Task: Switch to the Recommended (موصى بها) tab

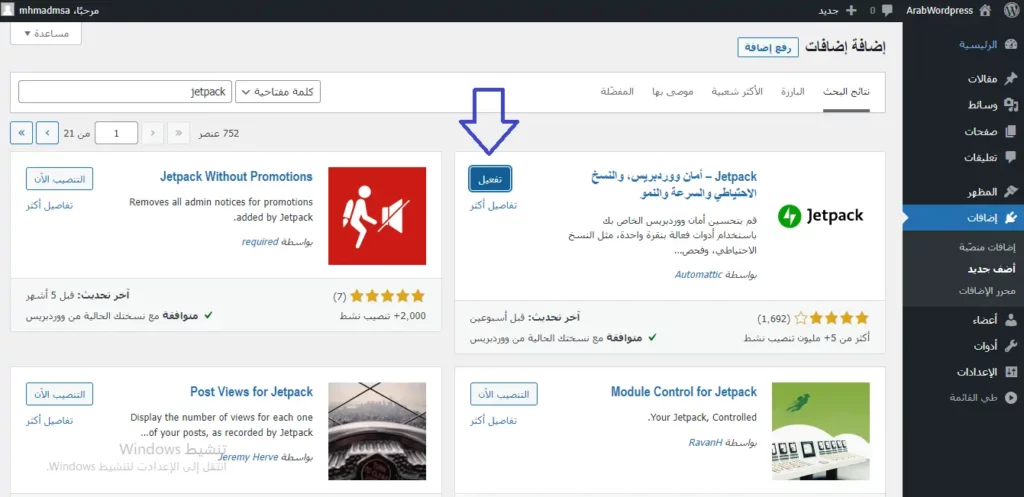Action: pyautogui.click(x=674, y=92)
